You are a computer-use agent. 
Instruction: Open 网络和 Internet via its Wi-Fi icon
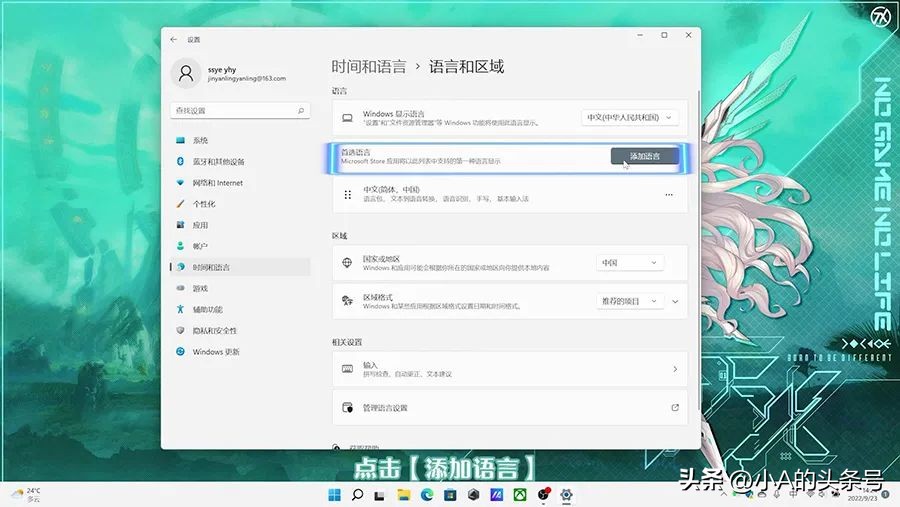coord(180,183)
